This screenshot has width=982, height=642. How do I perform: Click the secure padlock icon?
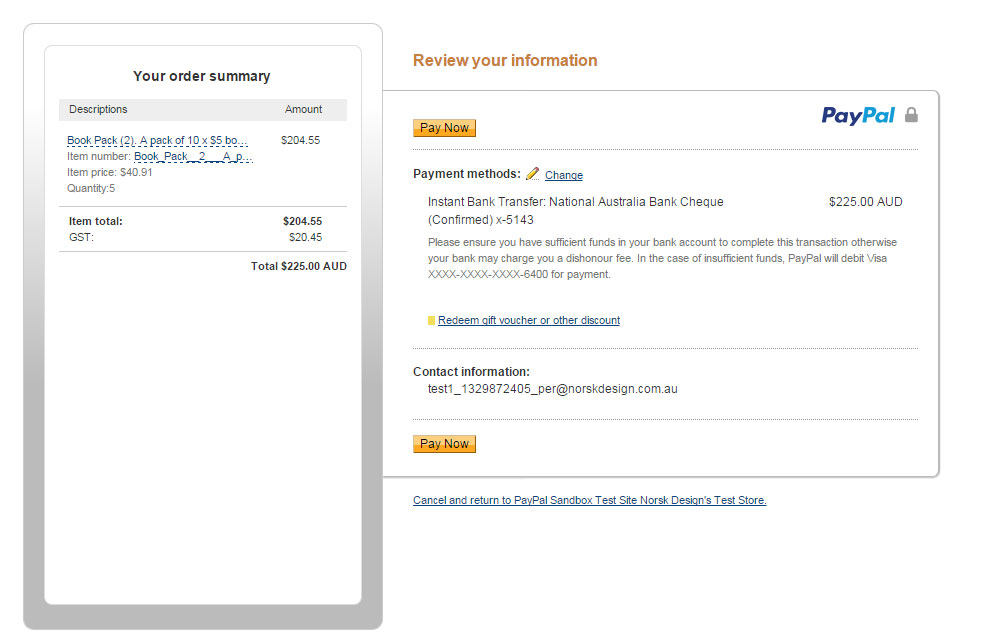(x=911, y=115)
